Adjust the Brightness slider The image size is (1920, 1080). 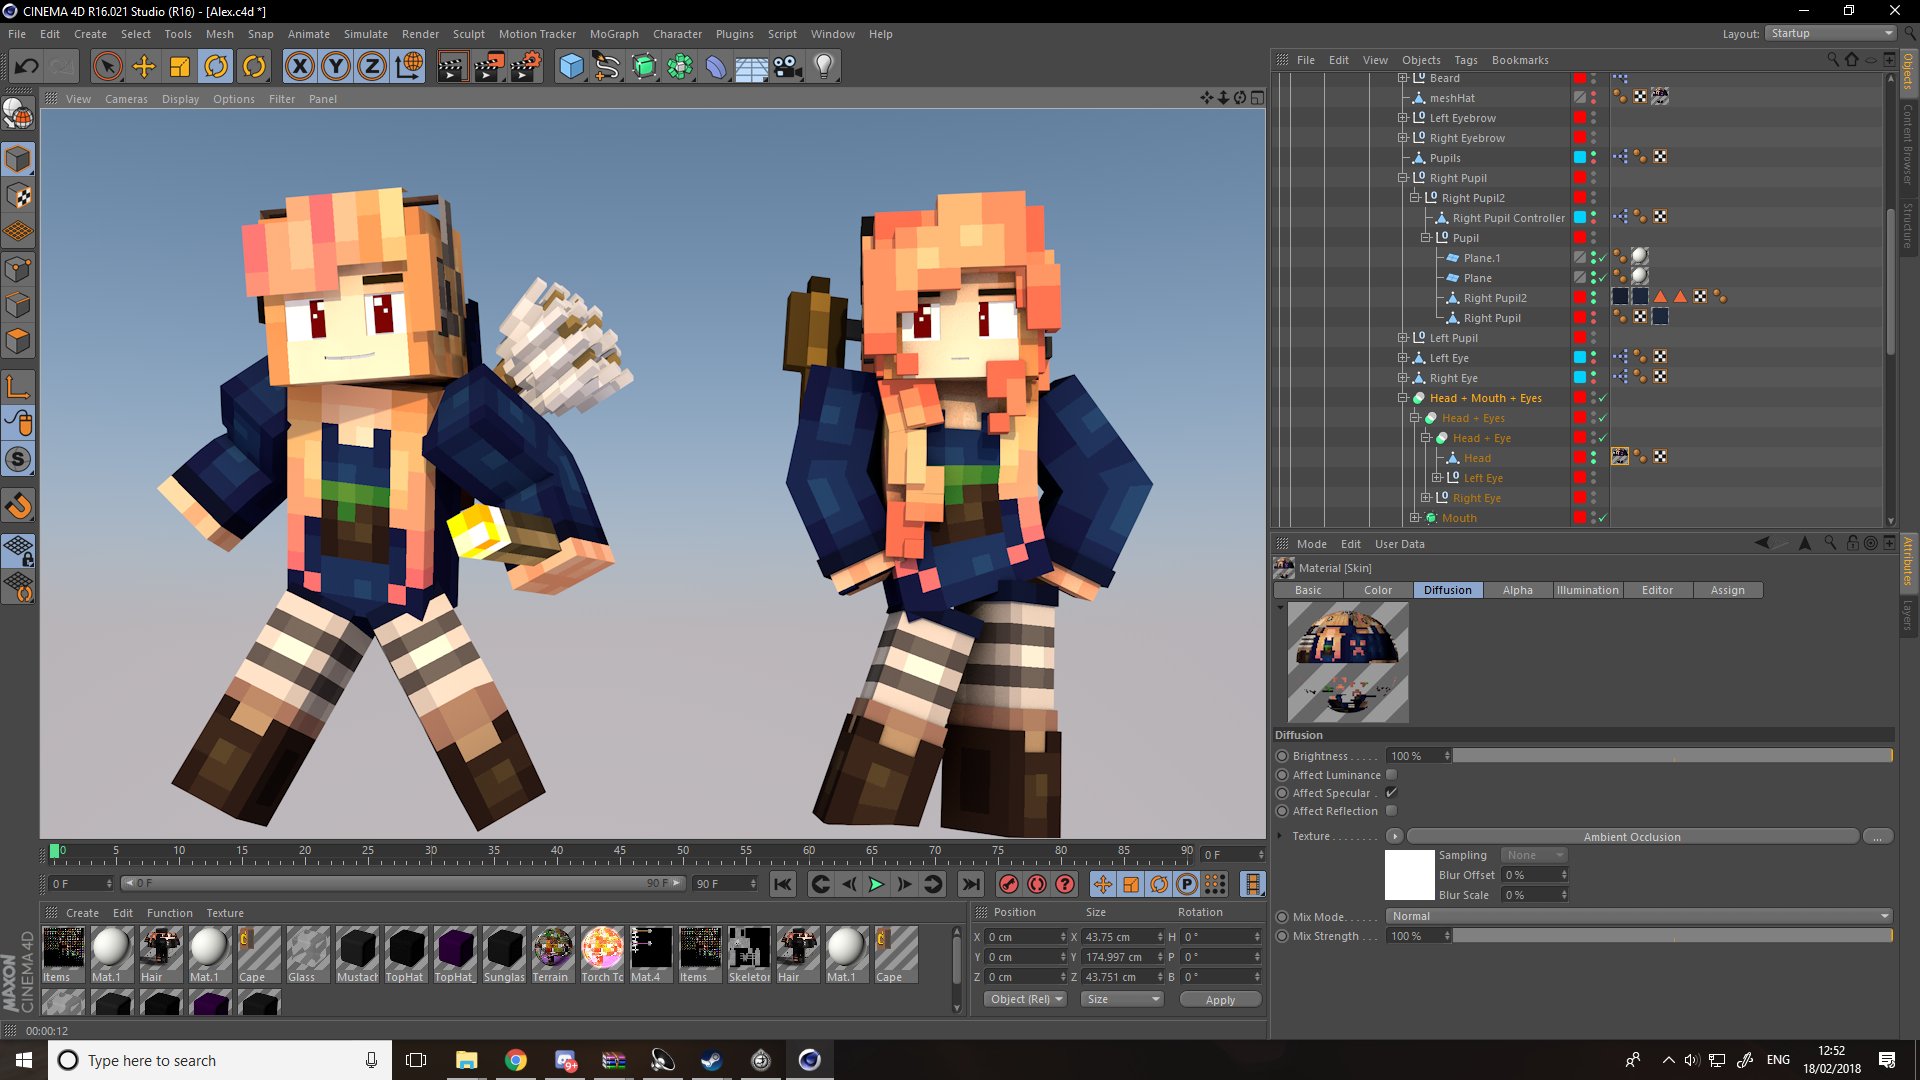1671,756
